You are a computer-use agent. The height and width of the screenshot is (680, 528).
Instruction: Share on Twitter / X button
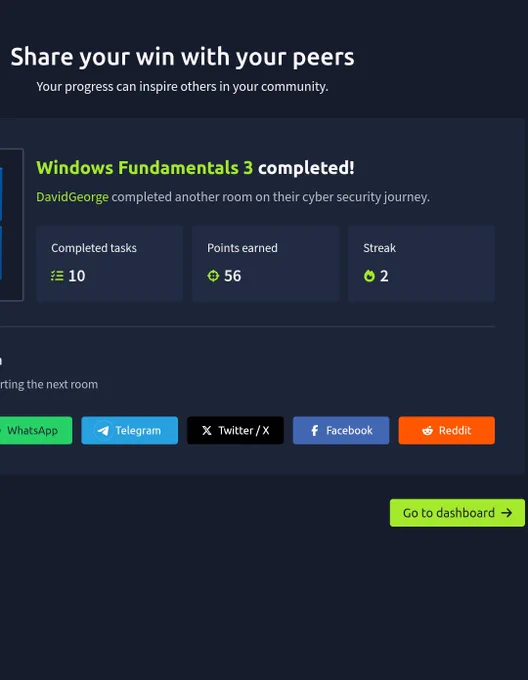235,430
